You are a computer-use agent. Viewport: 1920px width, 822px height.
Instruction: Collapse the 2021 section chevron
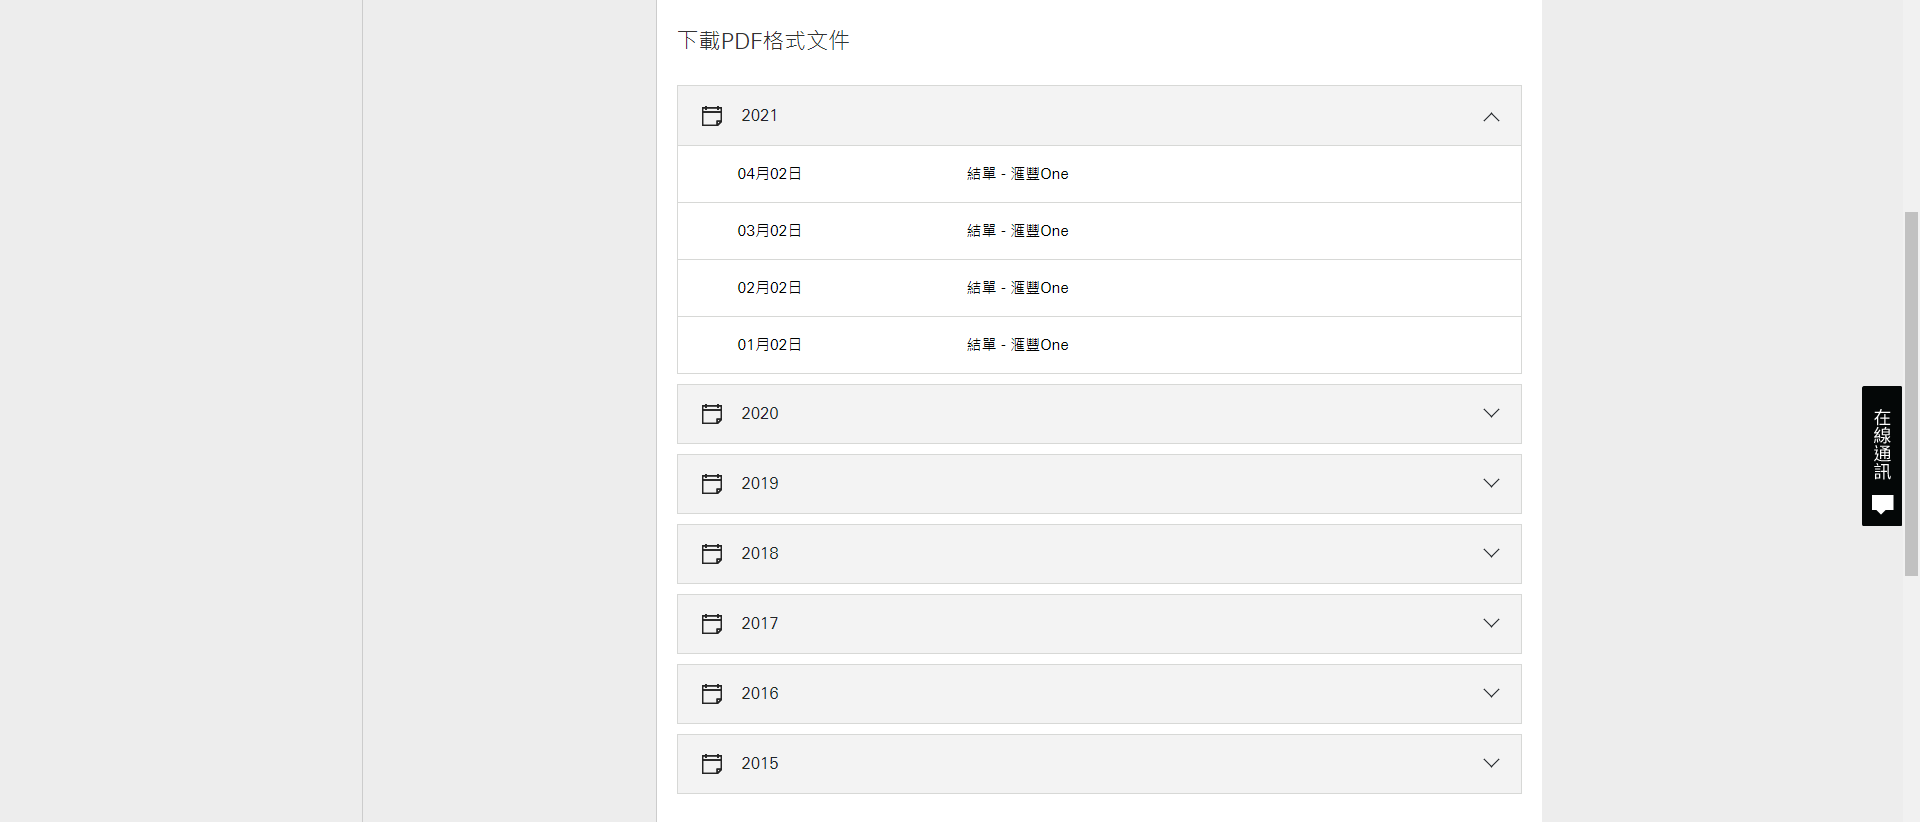click(1491, 117)
